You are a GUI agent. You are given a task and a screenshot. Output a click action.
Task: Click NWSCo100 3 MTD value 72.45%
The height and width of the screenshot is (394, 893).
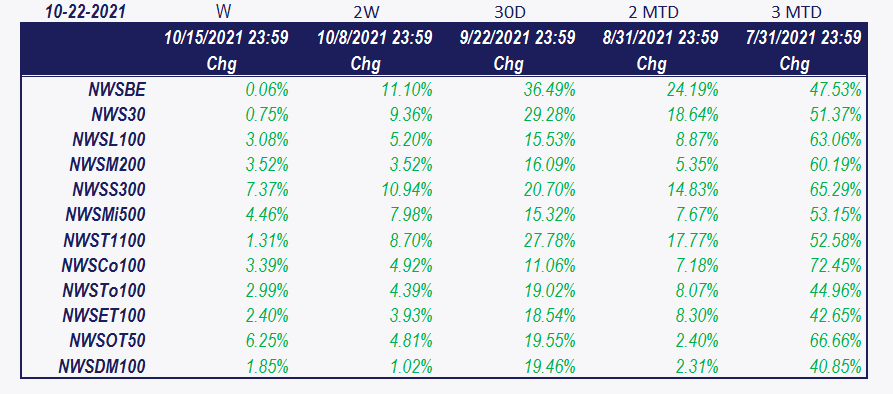tap(835, 265)
